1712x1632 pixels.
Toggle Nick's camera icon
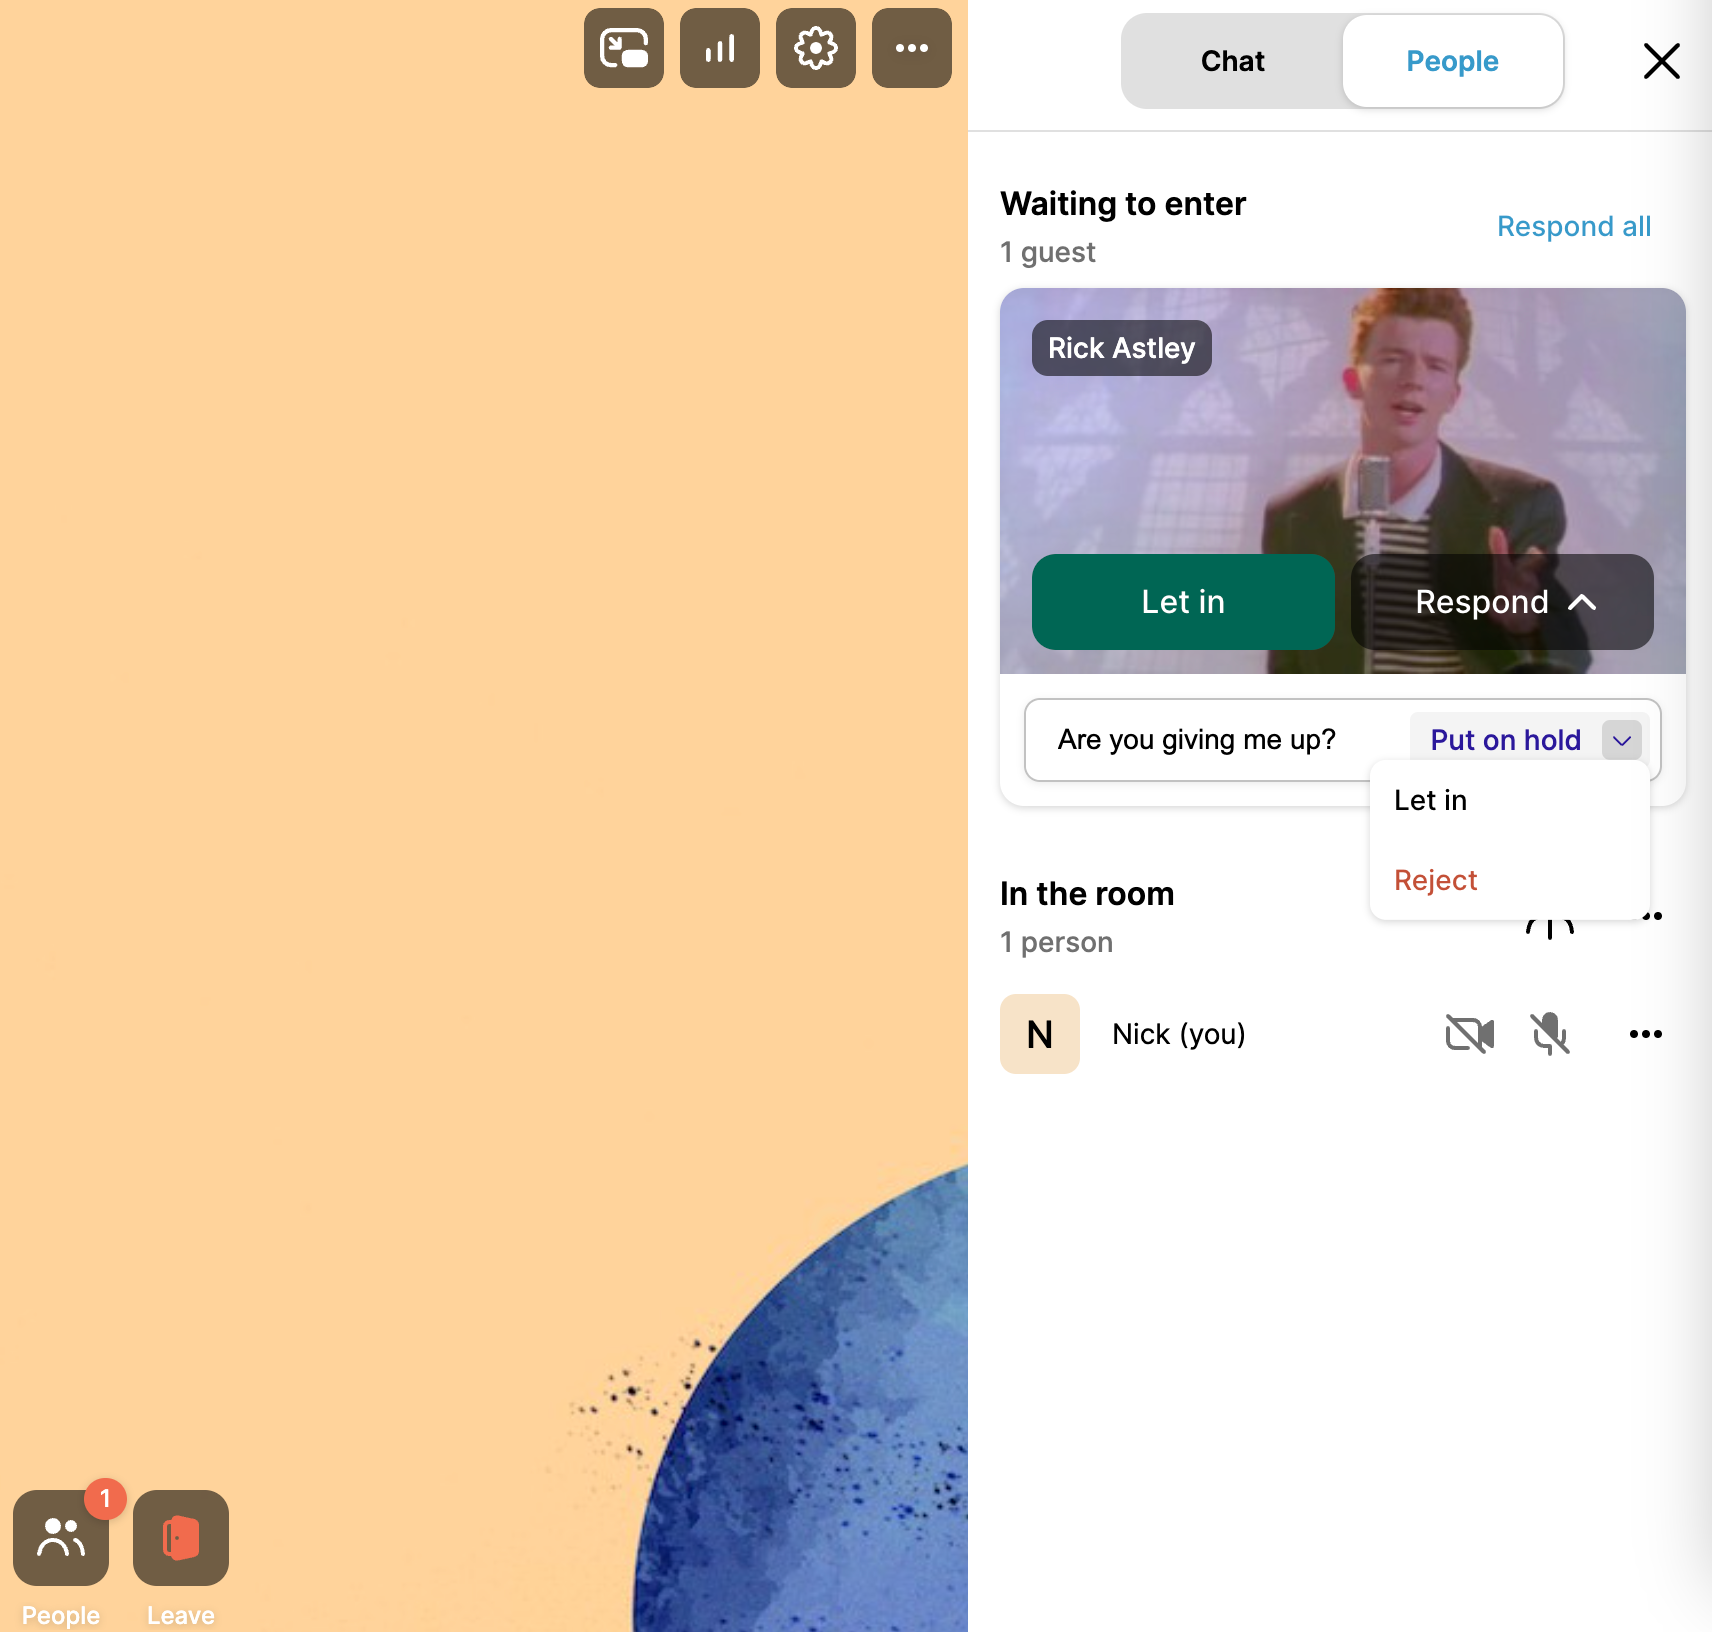(x=1469, y=1034)
